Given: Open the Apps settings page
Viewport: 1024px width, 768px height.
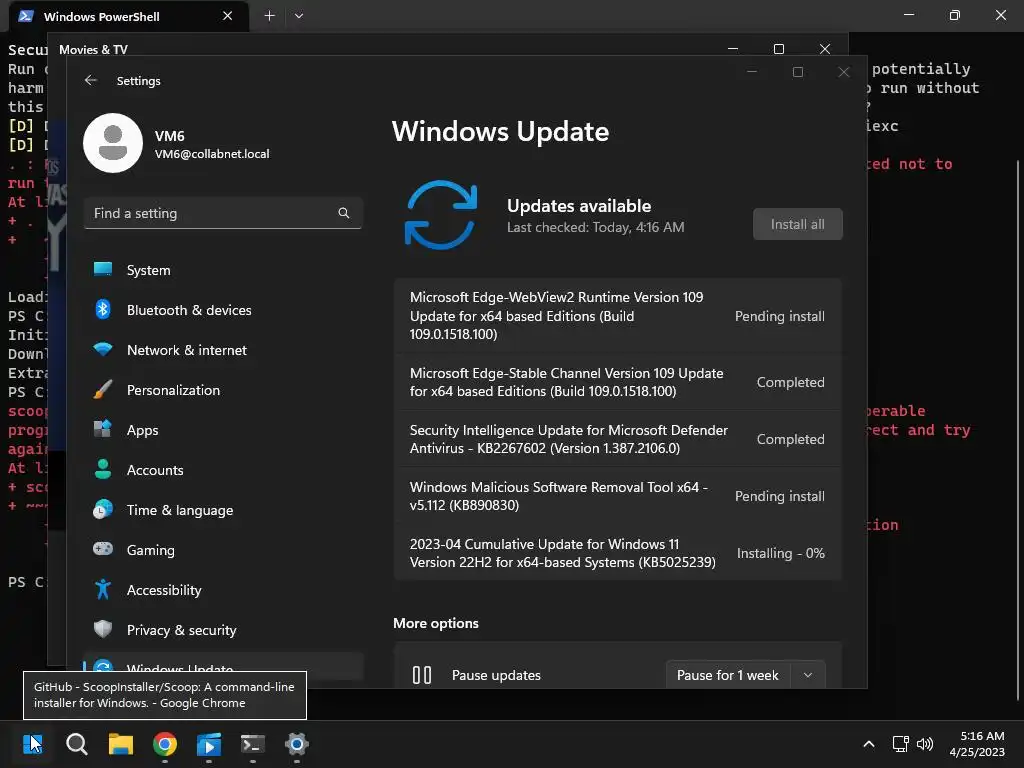Looking at the screenshot, I should (x=223, y=430).
